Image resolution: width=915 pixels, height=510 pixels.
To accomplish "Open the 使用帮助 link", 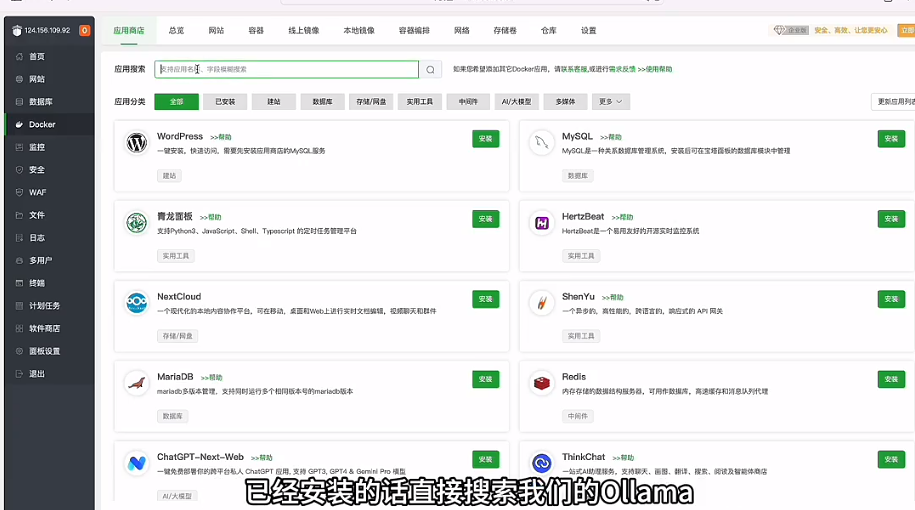I will (x=655, y=69).
